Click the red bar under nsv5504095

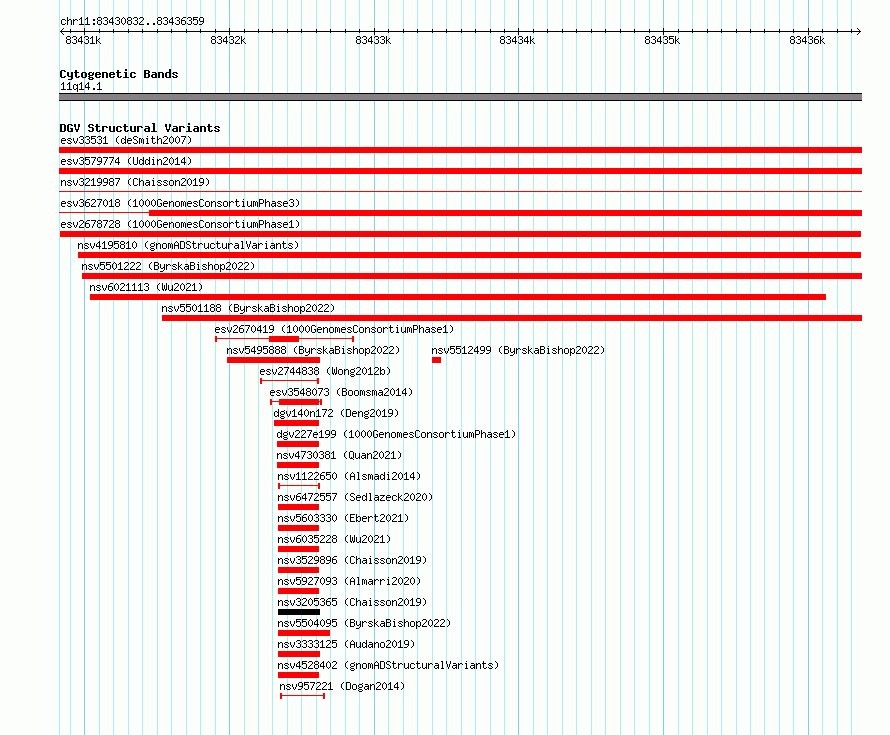click(x=304, y=633)
